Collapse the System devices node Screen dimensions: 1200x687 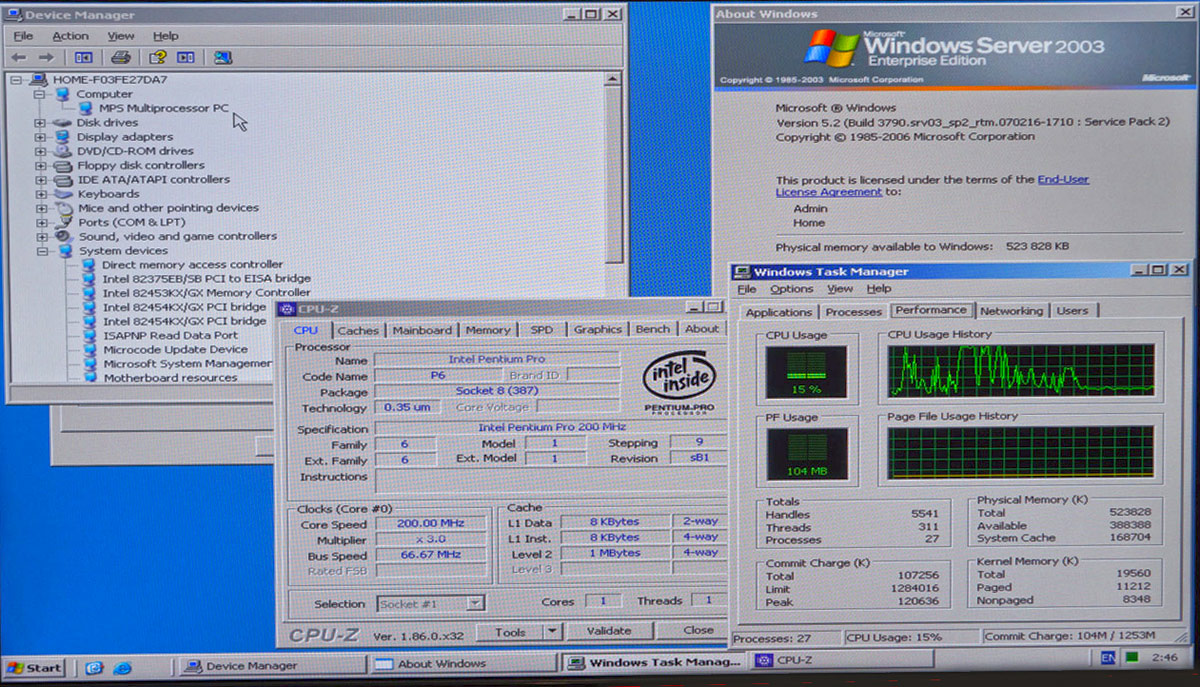41,251
